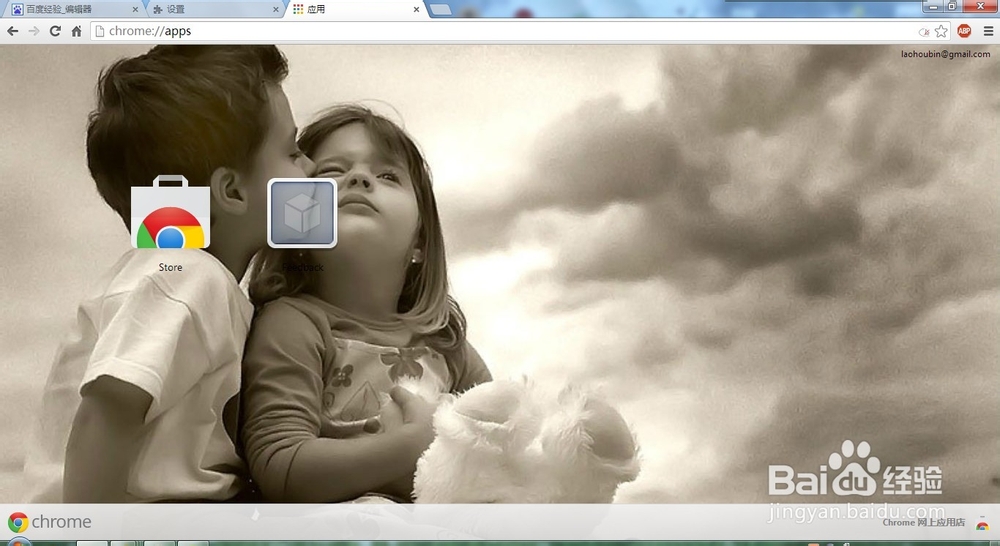Open the Chrome 网上应用店 link
The width and height of the screenshot is (1000, 546).
(x=923, y=522)
